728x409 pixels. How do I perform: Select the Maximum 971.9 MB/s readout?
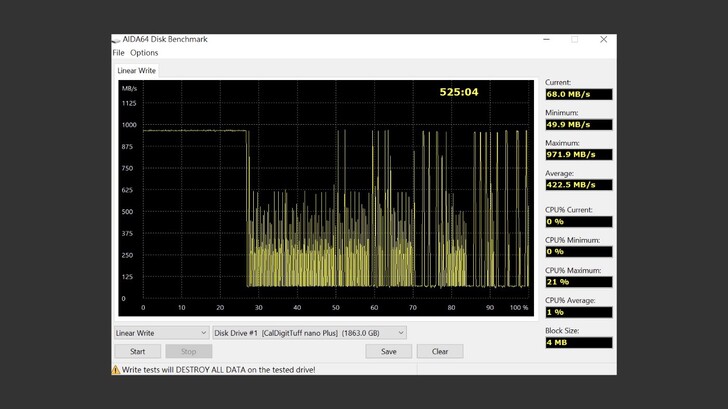click(x=578, y=155)
